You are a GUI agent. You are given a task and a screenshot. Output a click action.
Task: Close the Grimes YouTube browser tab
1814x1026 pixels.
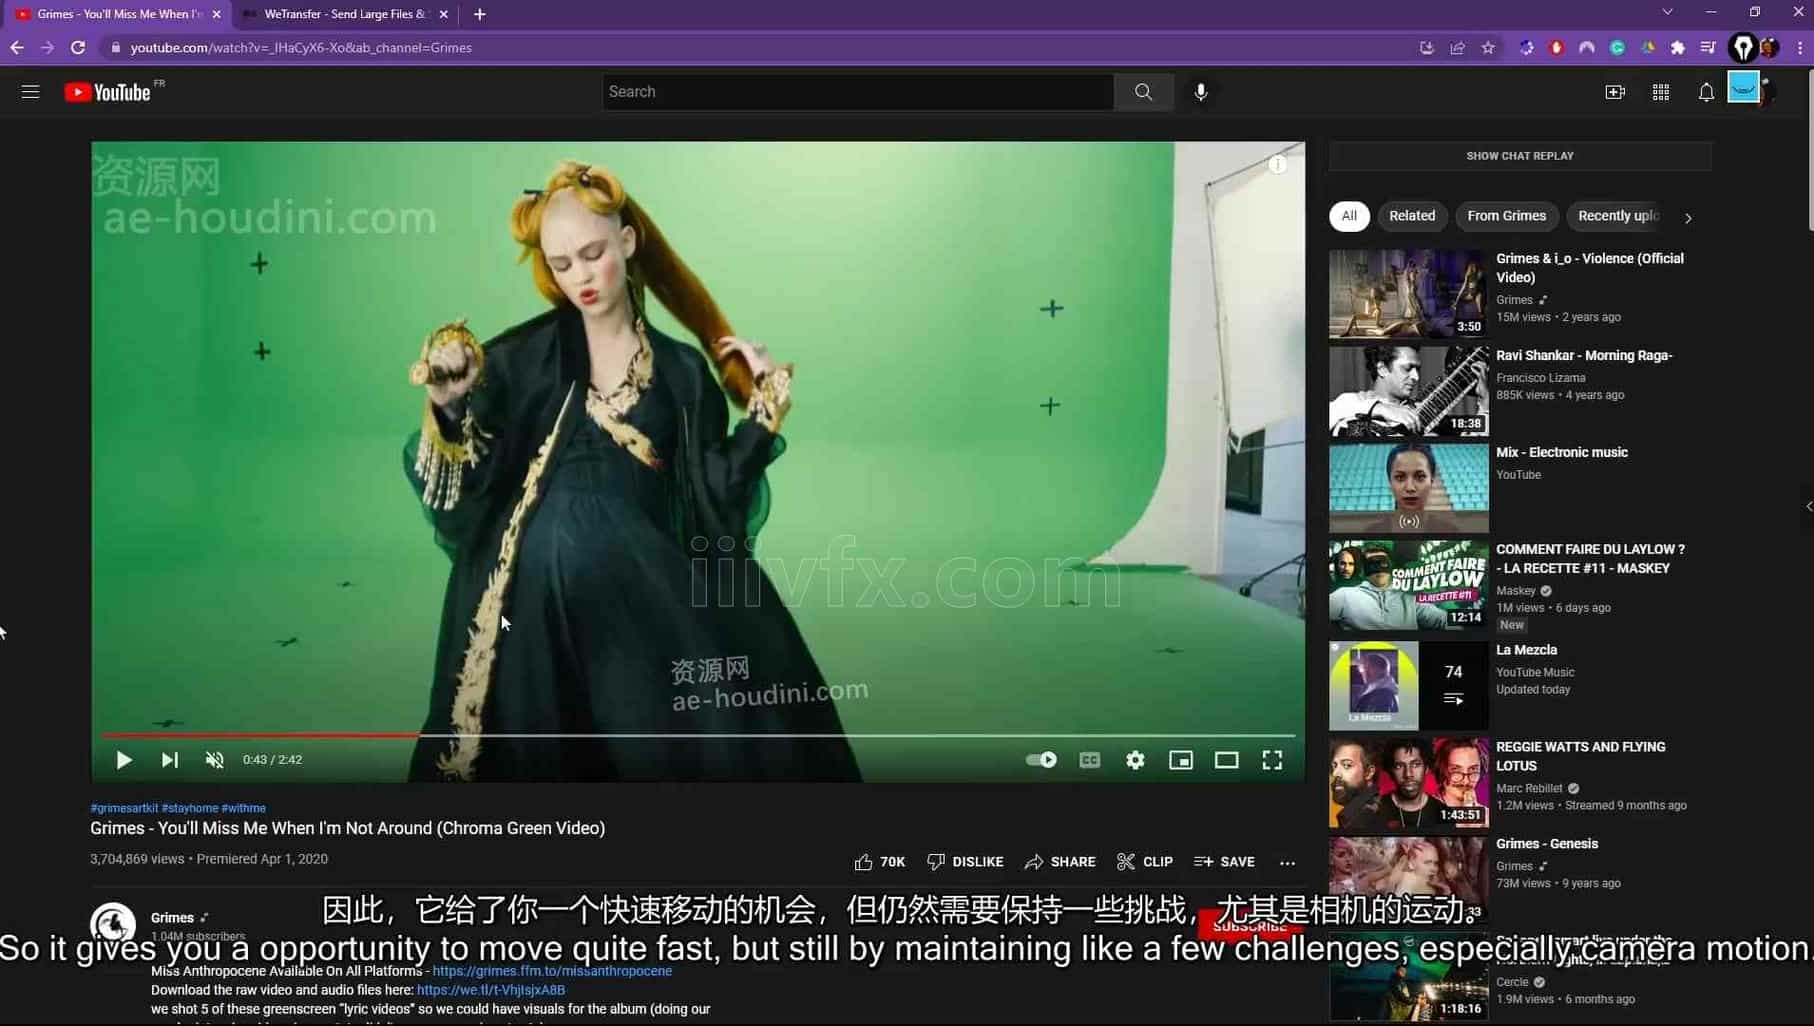tap(217, 14)
